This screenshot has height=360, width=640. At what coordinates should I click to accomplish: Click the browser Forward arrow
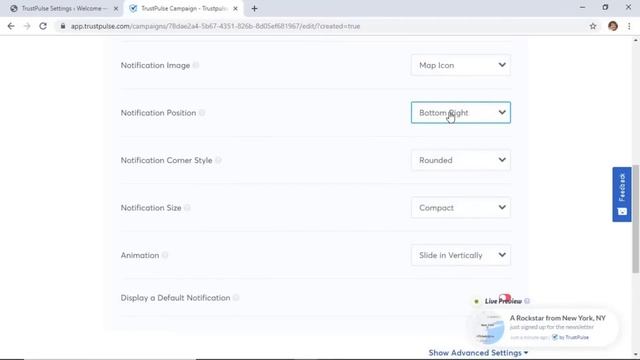(x=27, y=26)
